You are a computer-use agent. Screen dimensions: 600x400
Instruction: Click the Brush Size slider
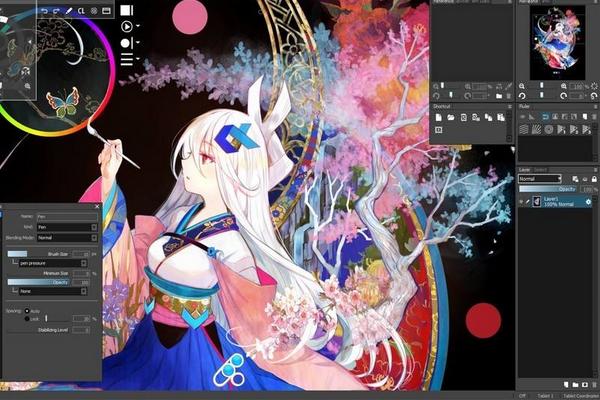tap(39, 254)
